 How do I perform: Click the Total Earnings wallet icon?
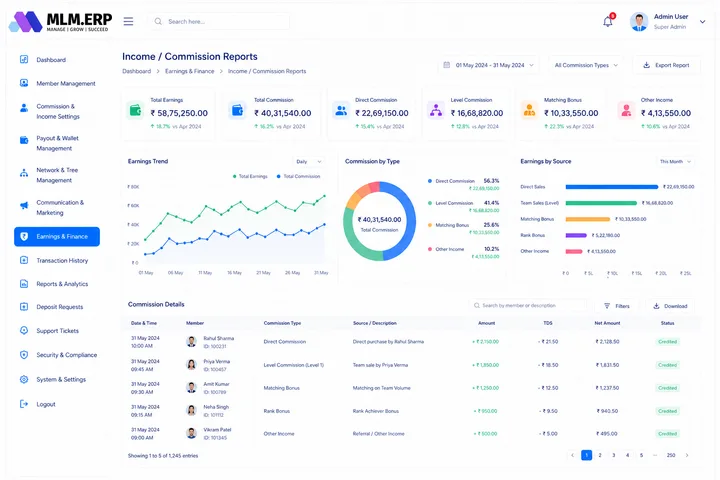(x=135, y=111)
